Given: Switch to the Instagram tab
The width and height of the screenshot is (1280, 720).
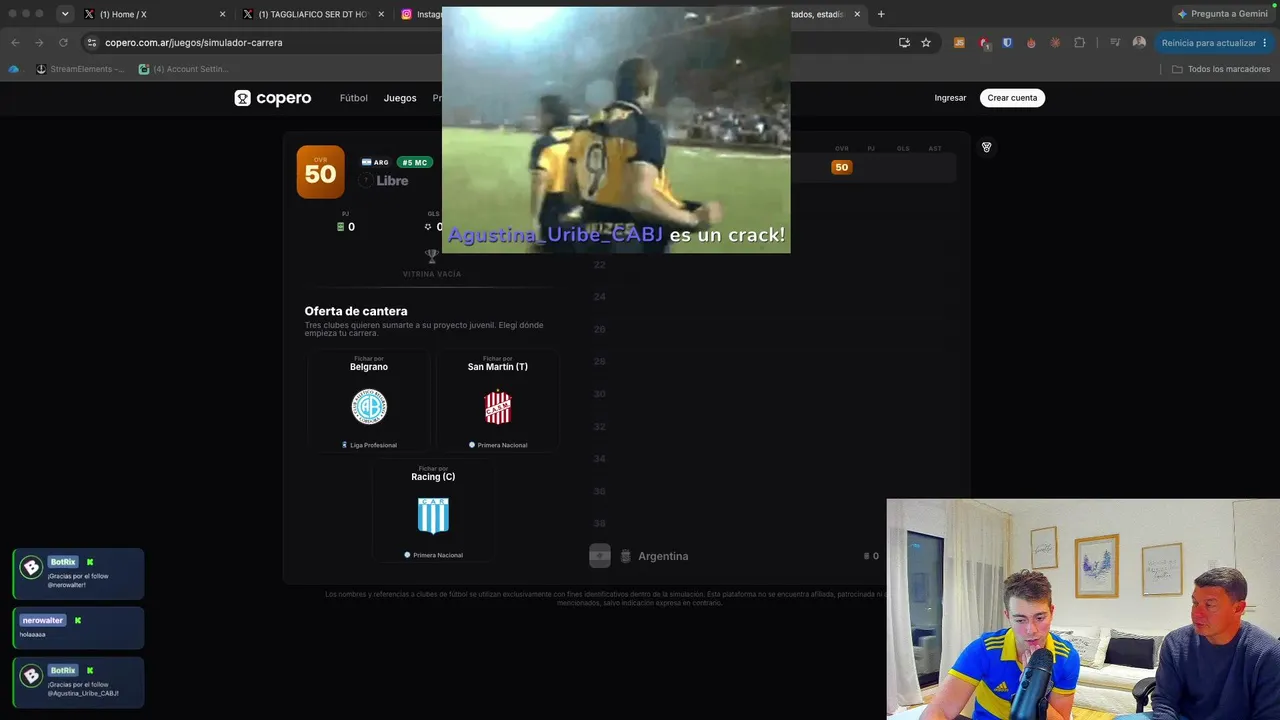Looking at the screenshot, I should point(420,14).
